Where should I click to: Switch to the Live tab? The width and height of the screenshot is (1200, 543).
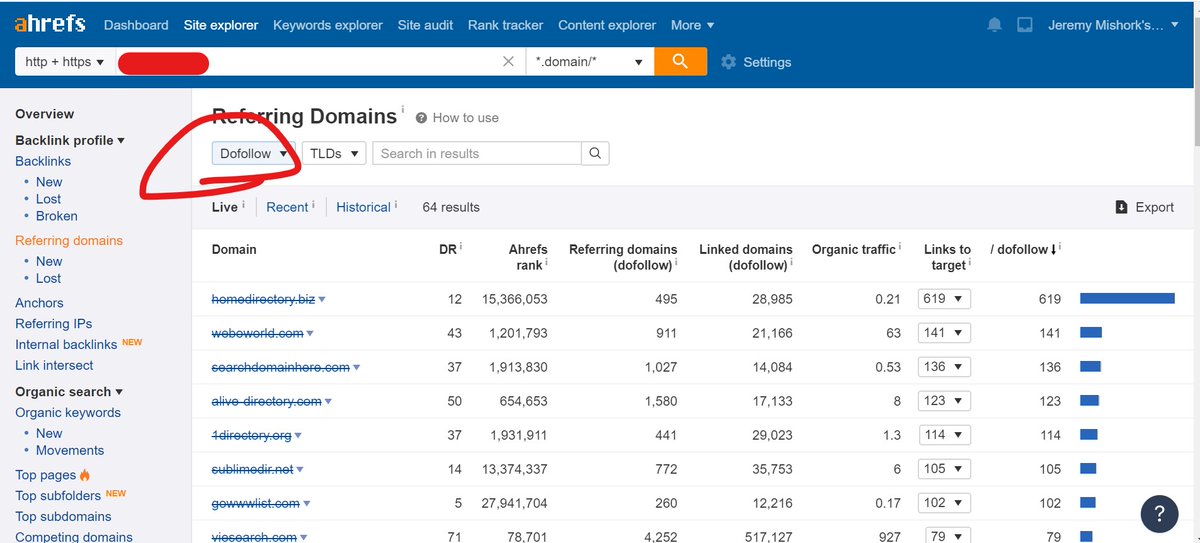[x=224, y=207]
